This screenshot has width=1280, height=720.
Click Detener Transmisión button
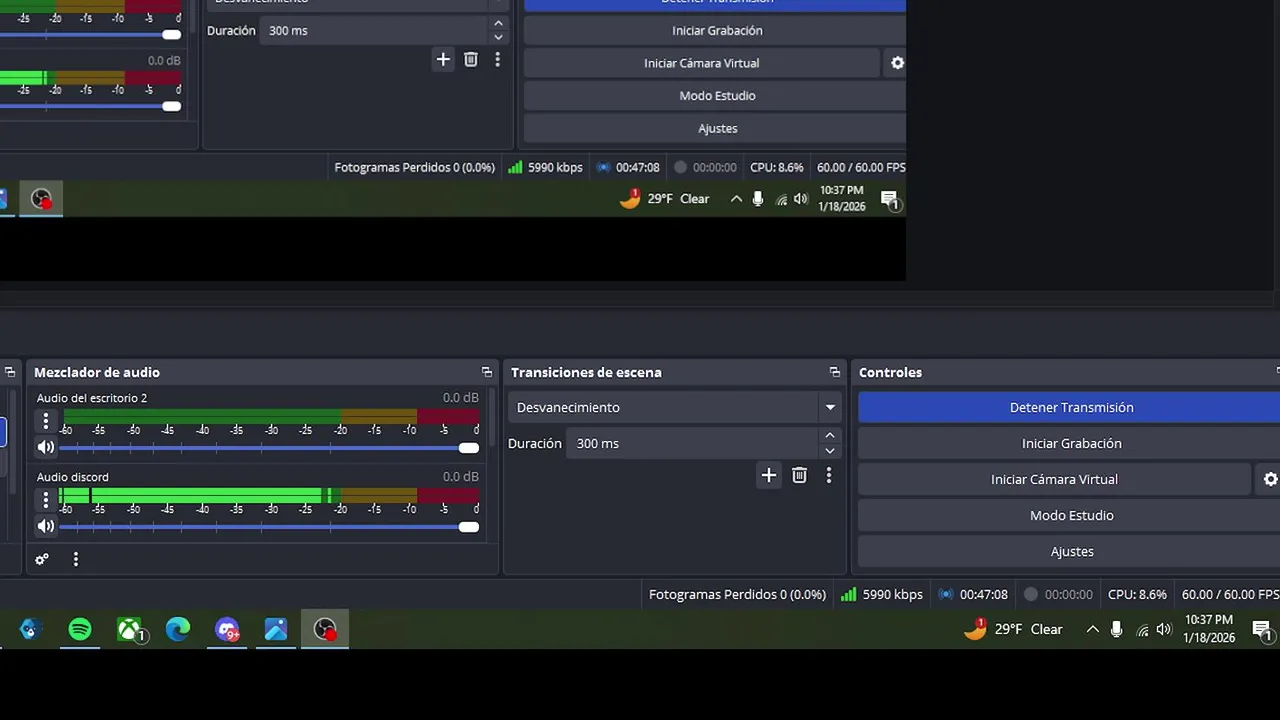(x=1071, y=407)
